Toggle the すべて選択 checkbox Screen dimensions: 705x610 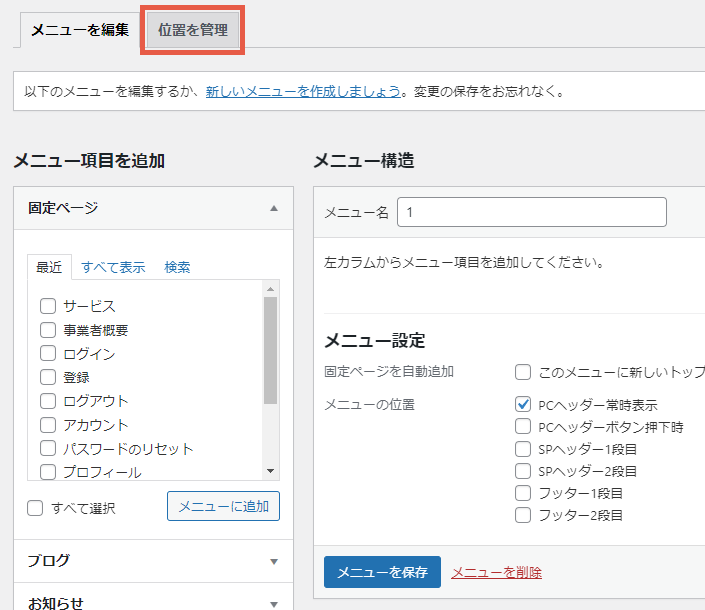[35, 508]
